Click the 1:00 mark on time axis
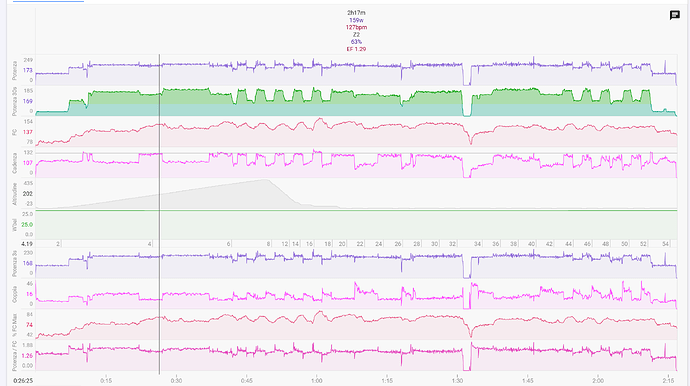The width and height of the screenshot is (690, 386). pyautogui.click(x=316, y=381)
